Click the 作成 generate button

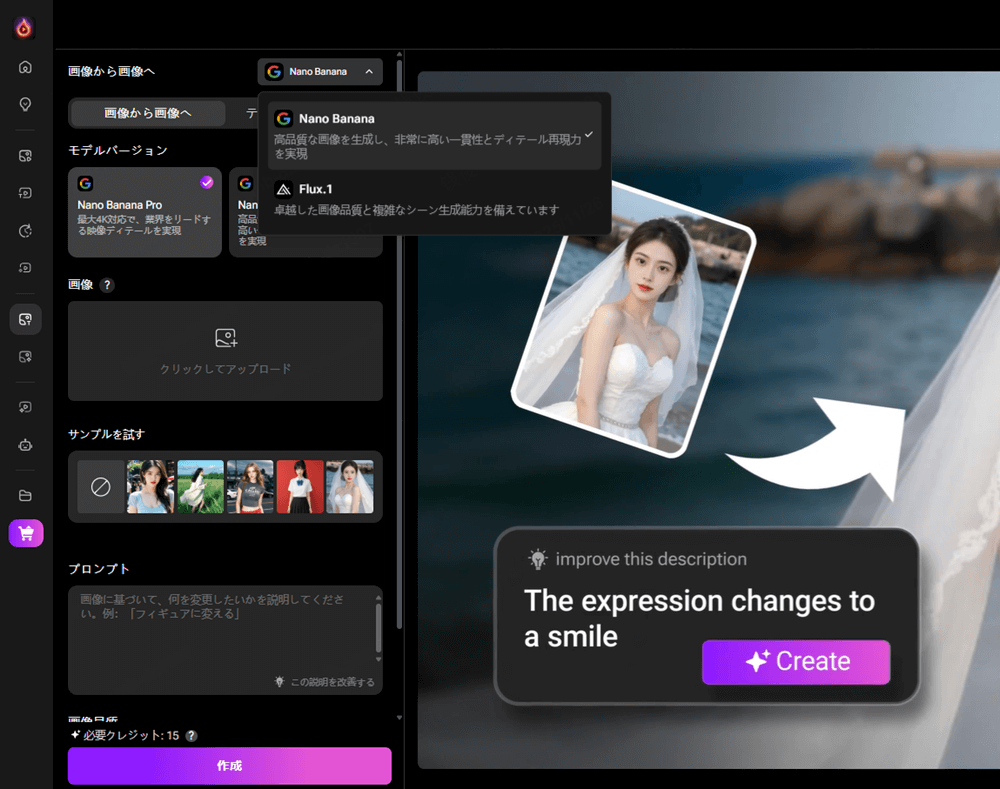pyautogui.click(x=229, y=766)
